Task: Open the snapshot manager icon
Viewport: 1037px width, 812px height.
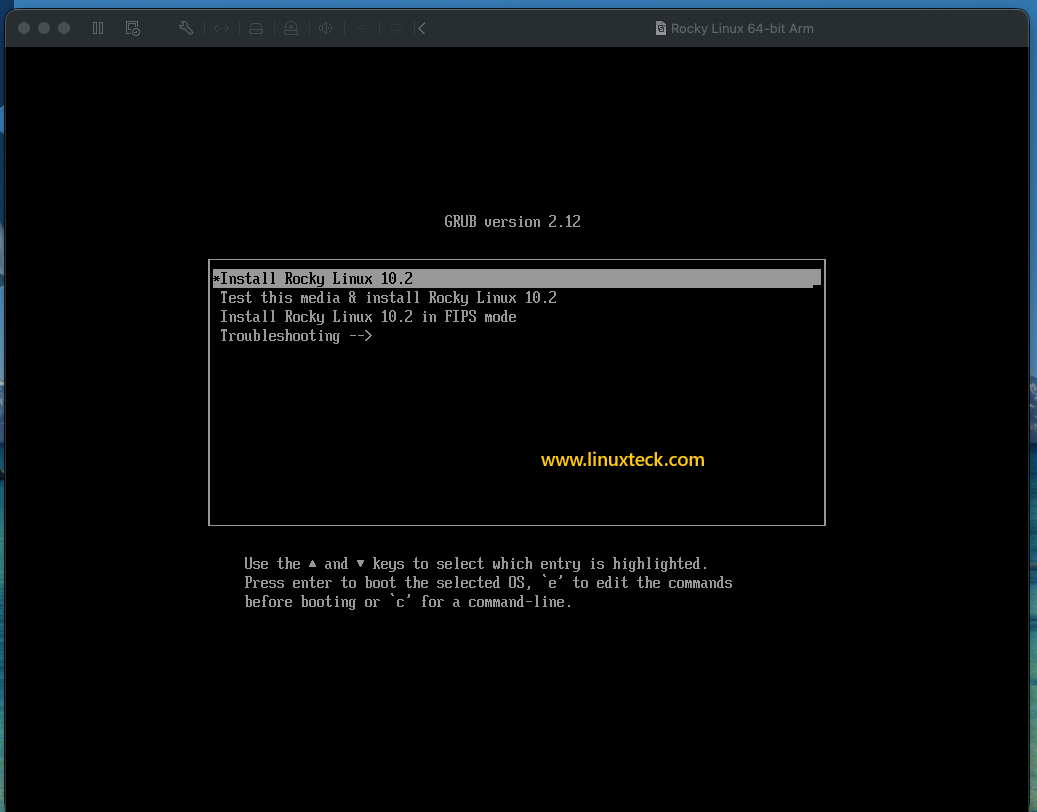Action: pos(132,28)
